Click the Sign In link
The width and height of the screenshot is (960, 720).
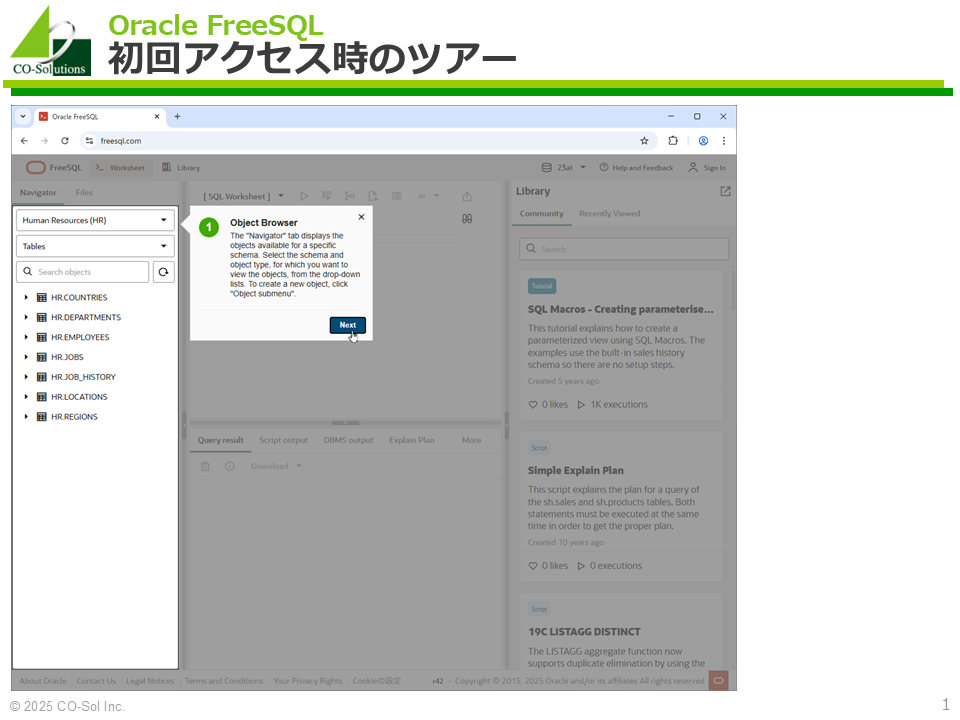pyautogui.click(x=707, y=168)
